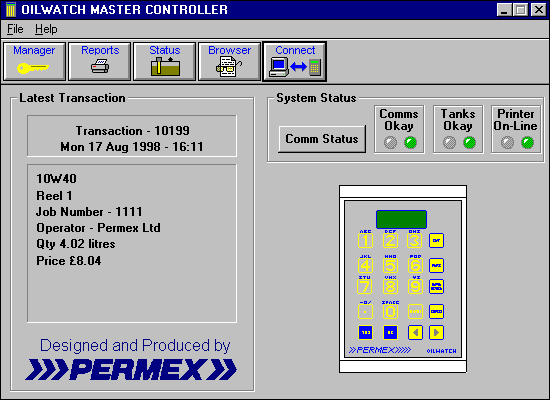Screen dimensions: 550x400
Task: Tap keypad key 7
Action: pos(364,287)
